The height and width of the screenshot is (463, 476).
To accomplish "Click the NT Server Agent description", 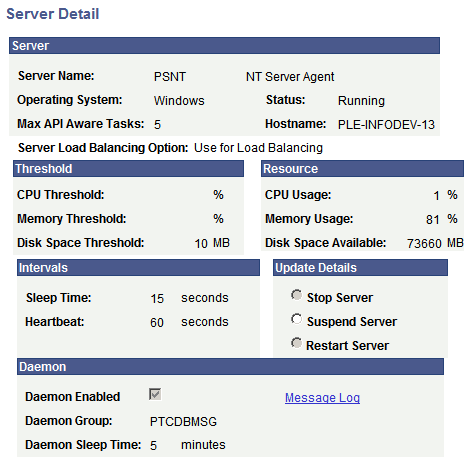I will tap(290, 77).
